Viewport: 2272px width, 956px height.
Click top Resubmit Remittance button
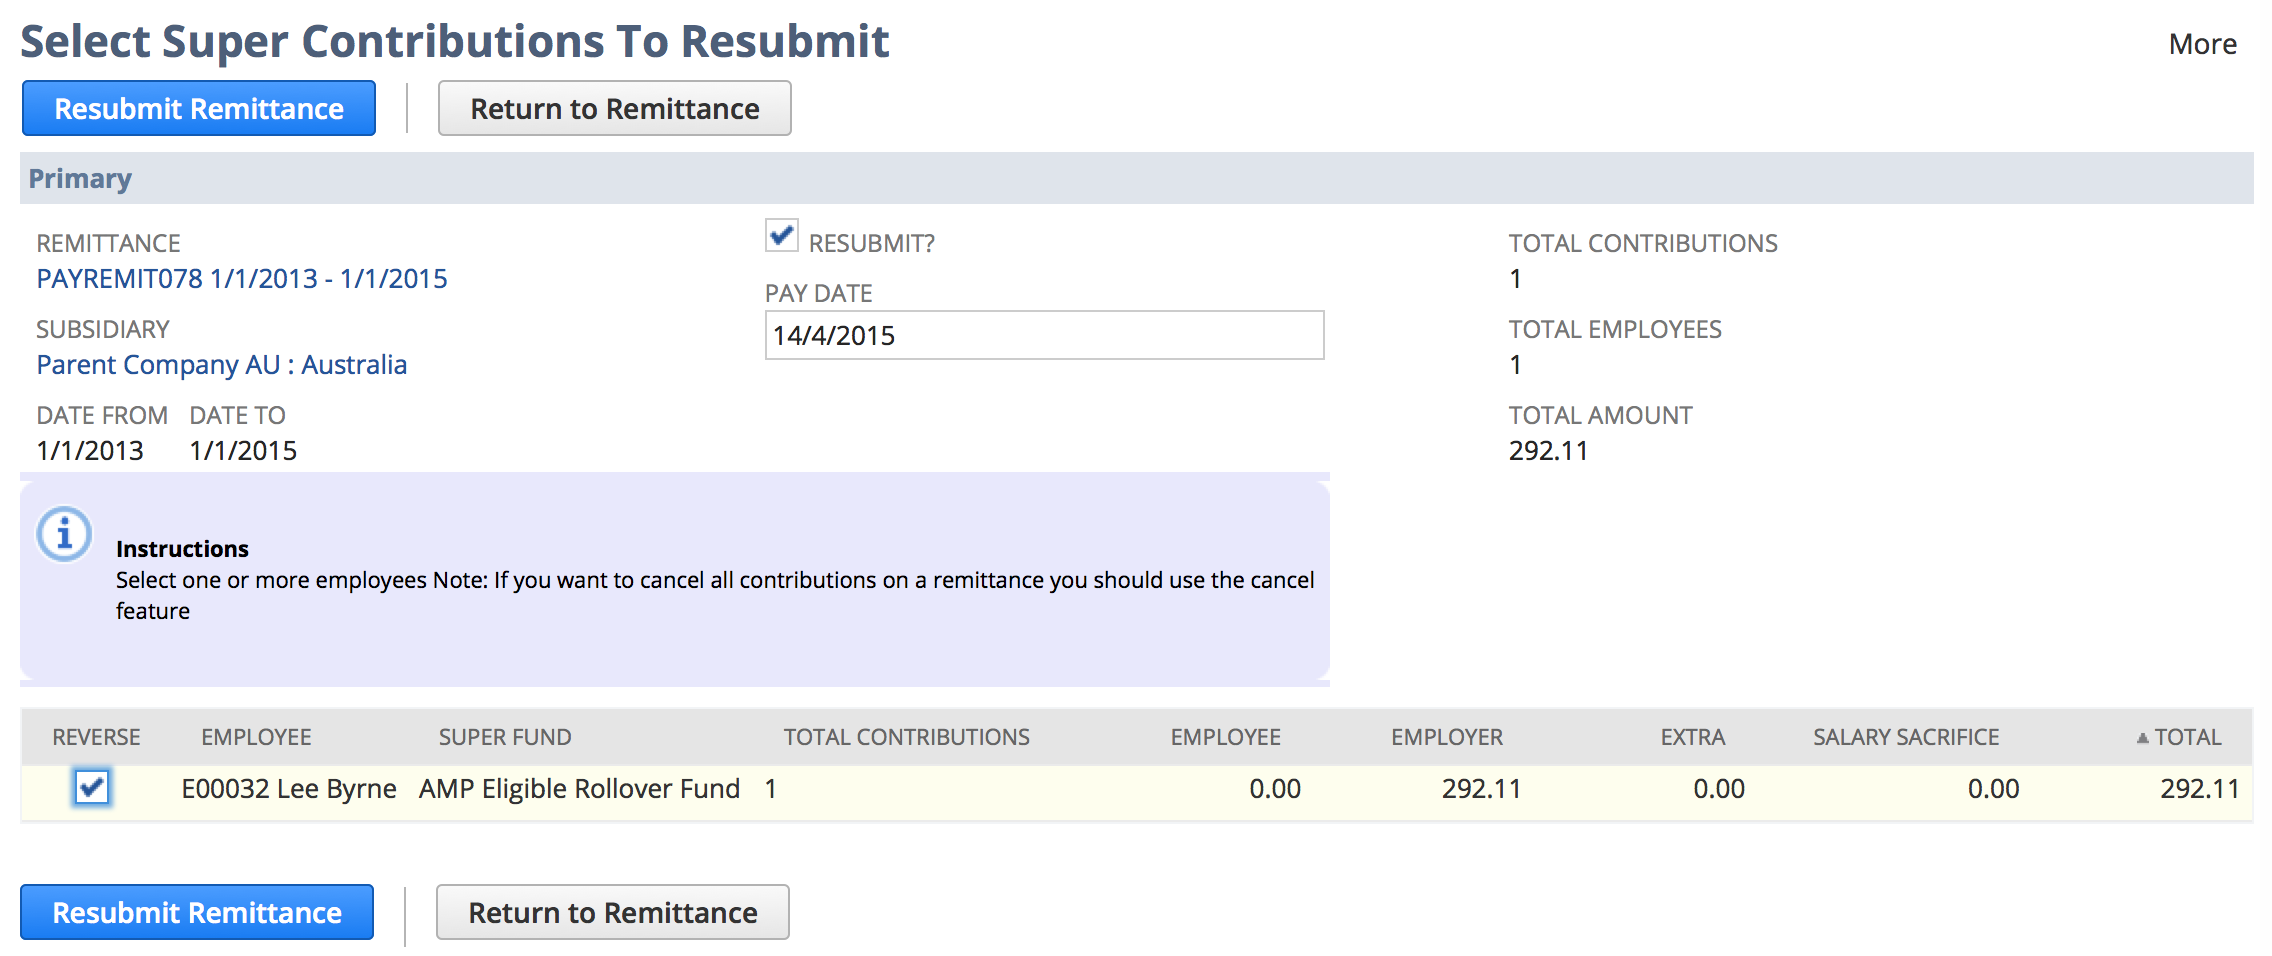(x=199, y=108)
